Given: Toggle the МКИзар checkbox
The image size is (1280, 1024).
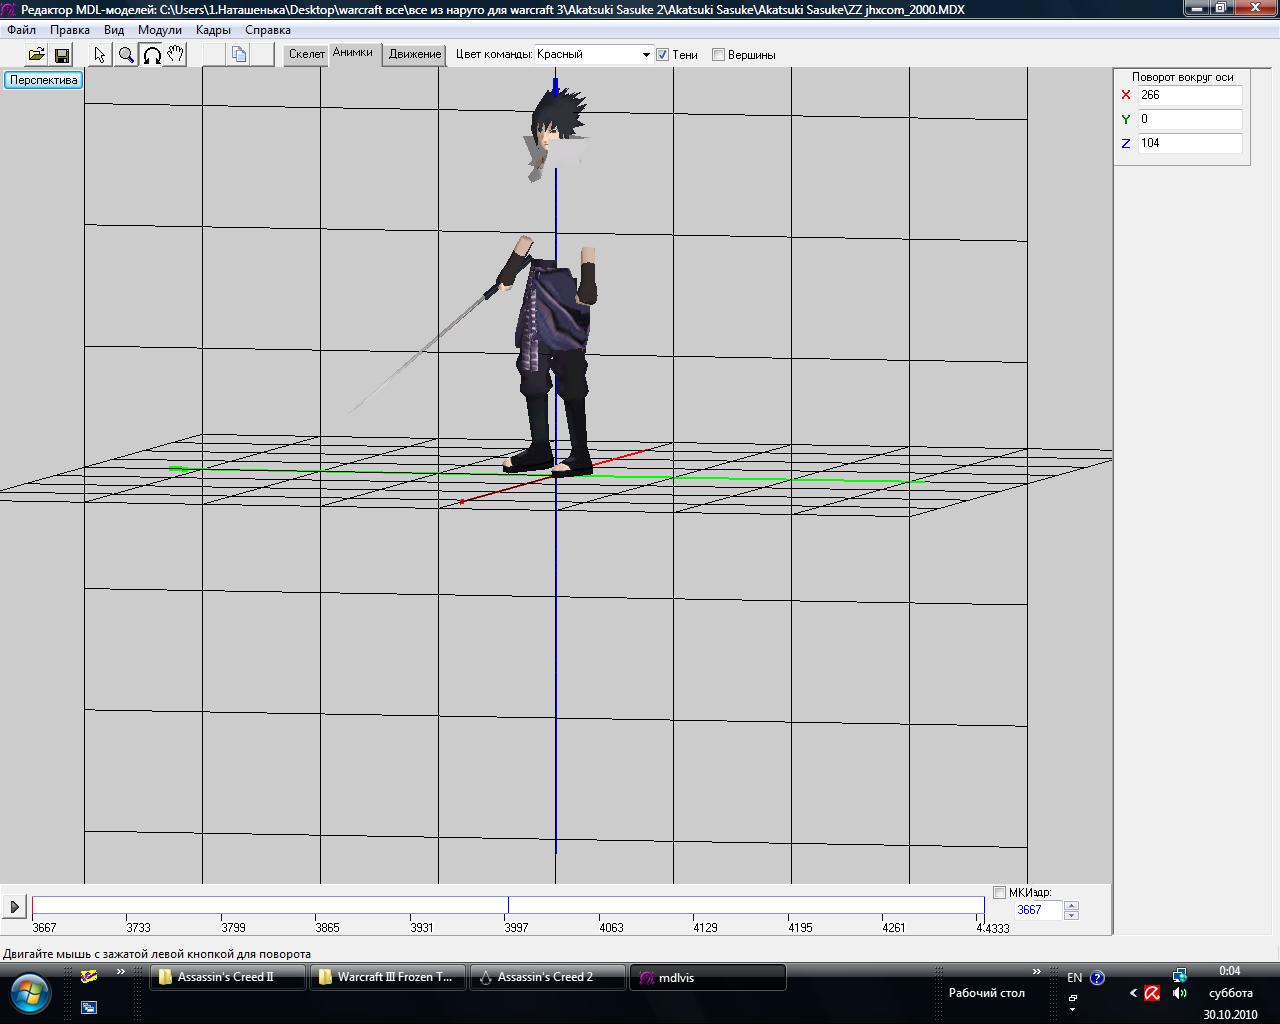Looking at the screenshot, I should [999, 892].
